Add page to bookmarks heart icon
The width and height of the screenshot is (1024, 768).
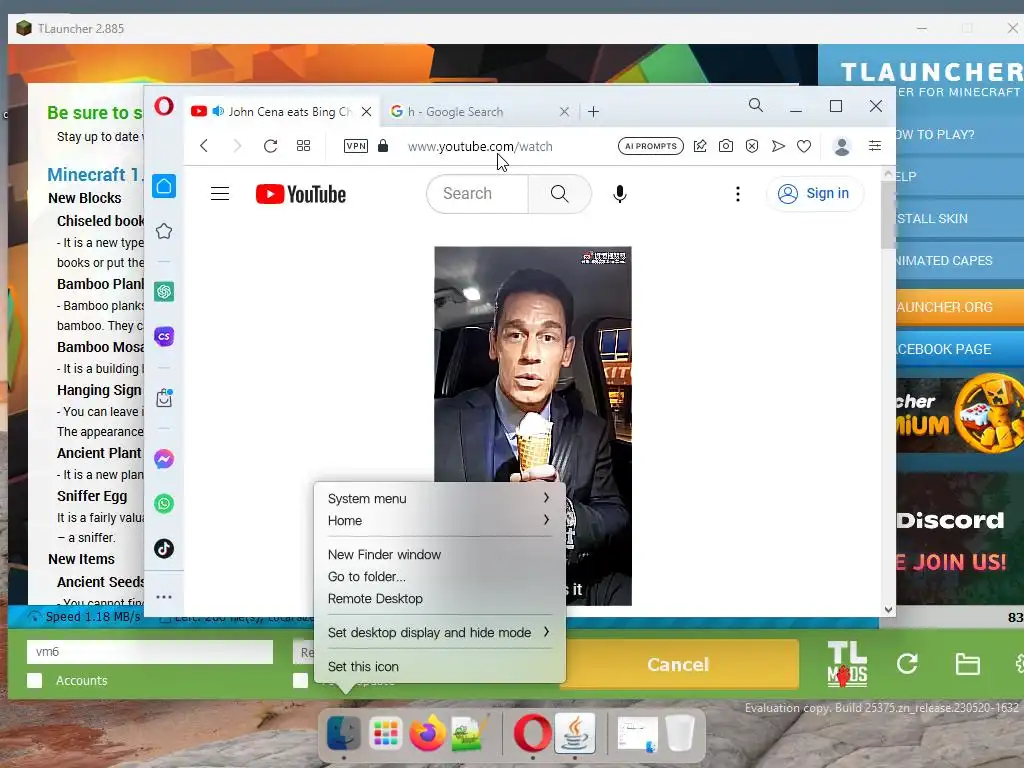tap(804, 146)
